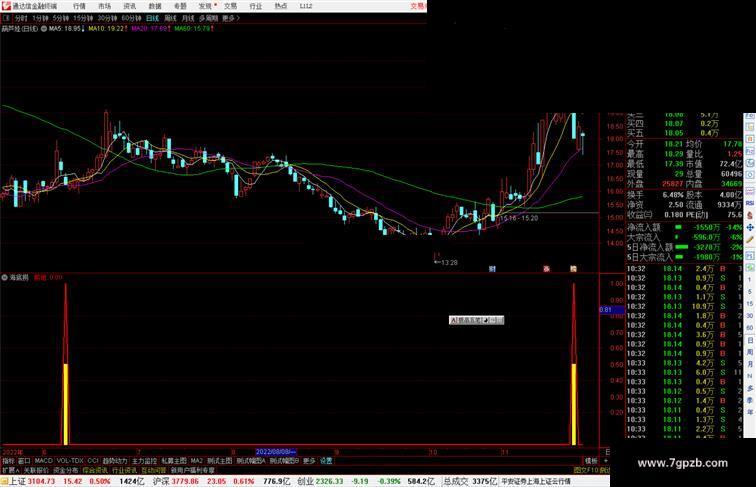
Task: Click the 15 minute shortcut in sidebar
Action: click(x=750, y=304)
